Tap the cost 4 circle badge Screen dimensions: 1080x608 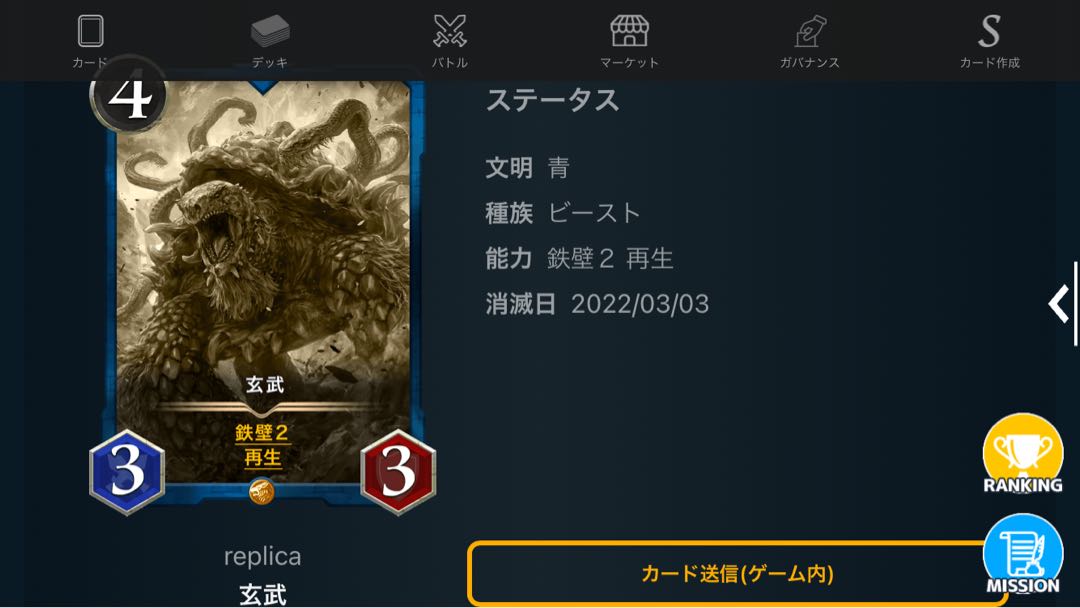tap(129, 95)
